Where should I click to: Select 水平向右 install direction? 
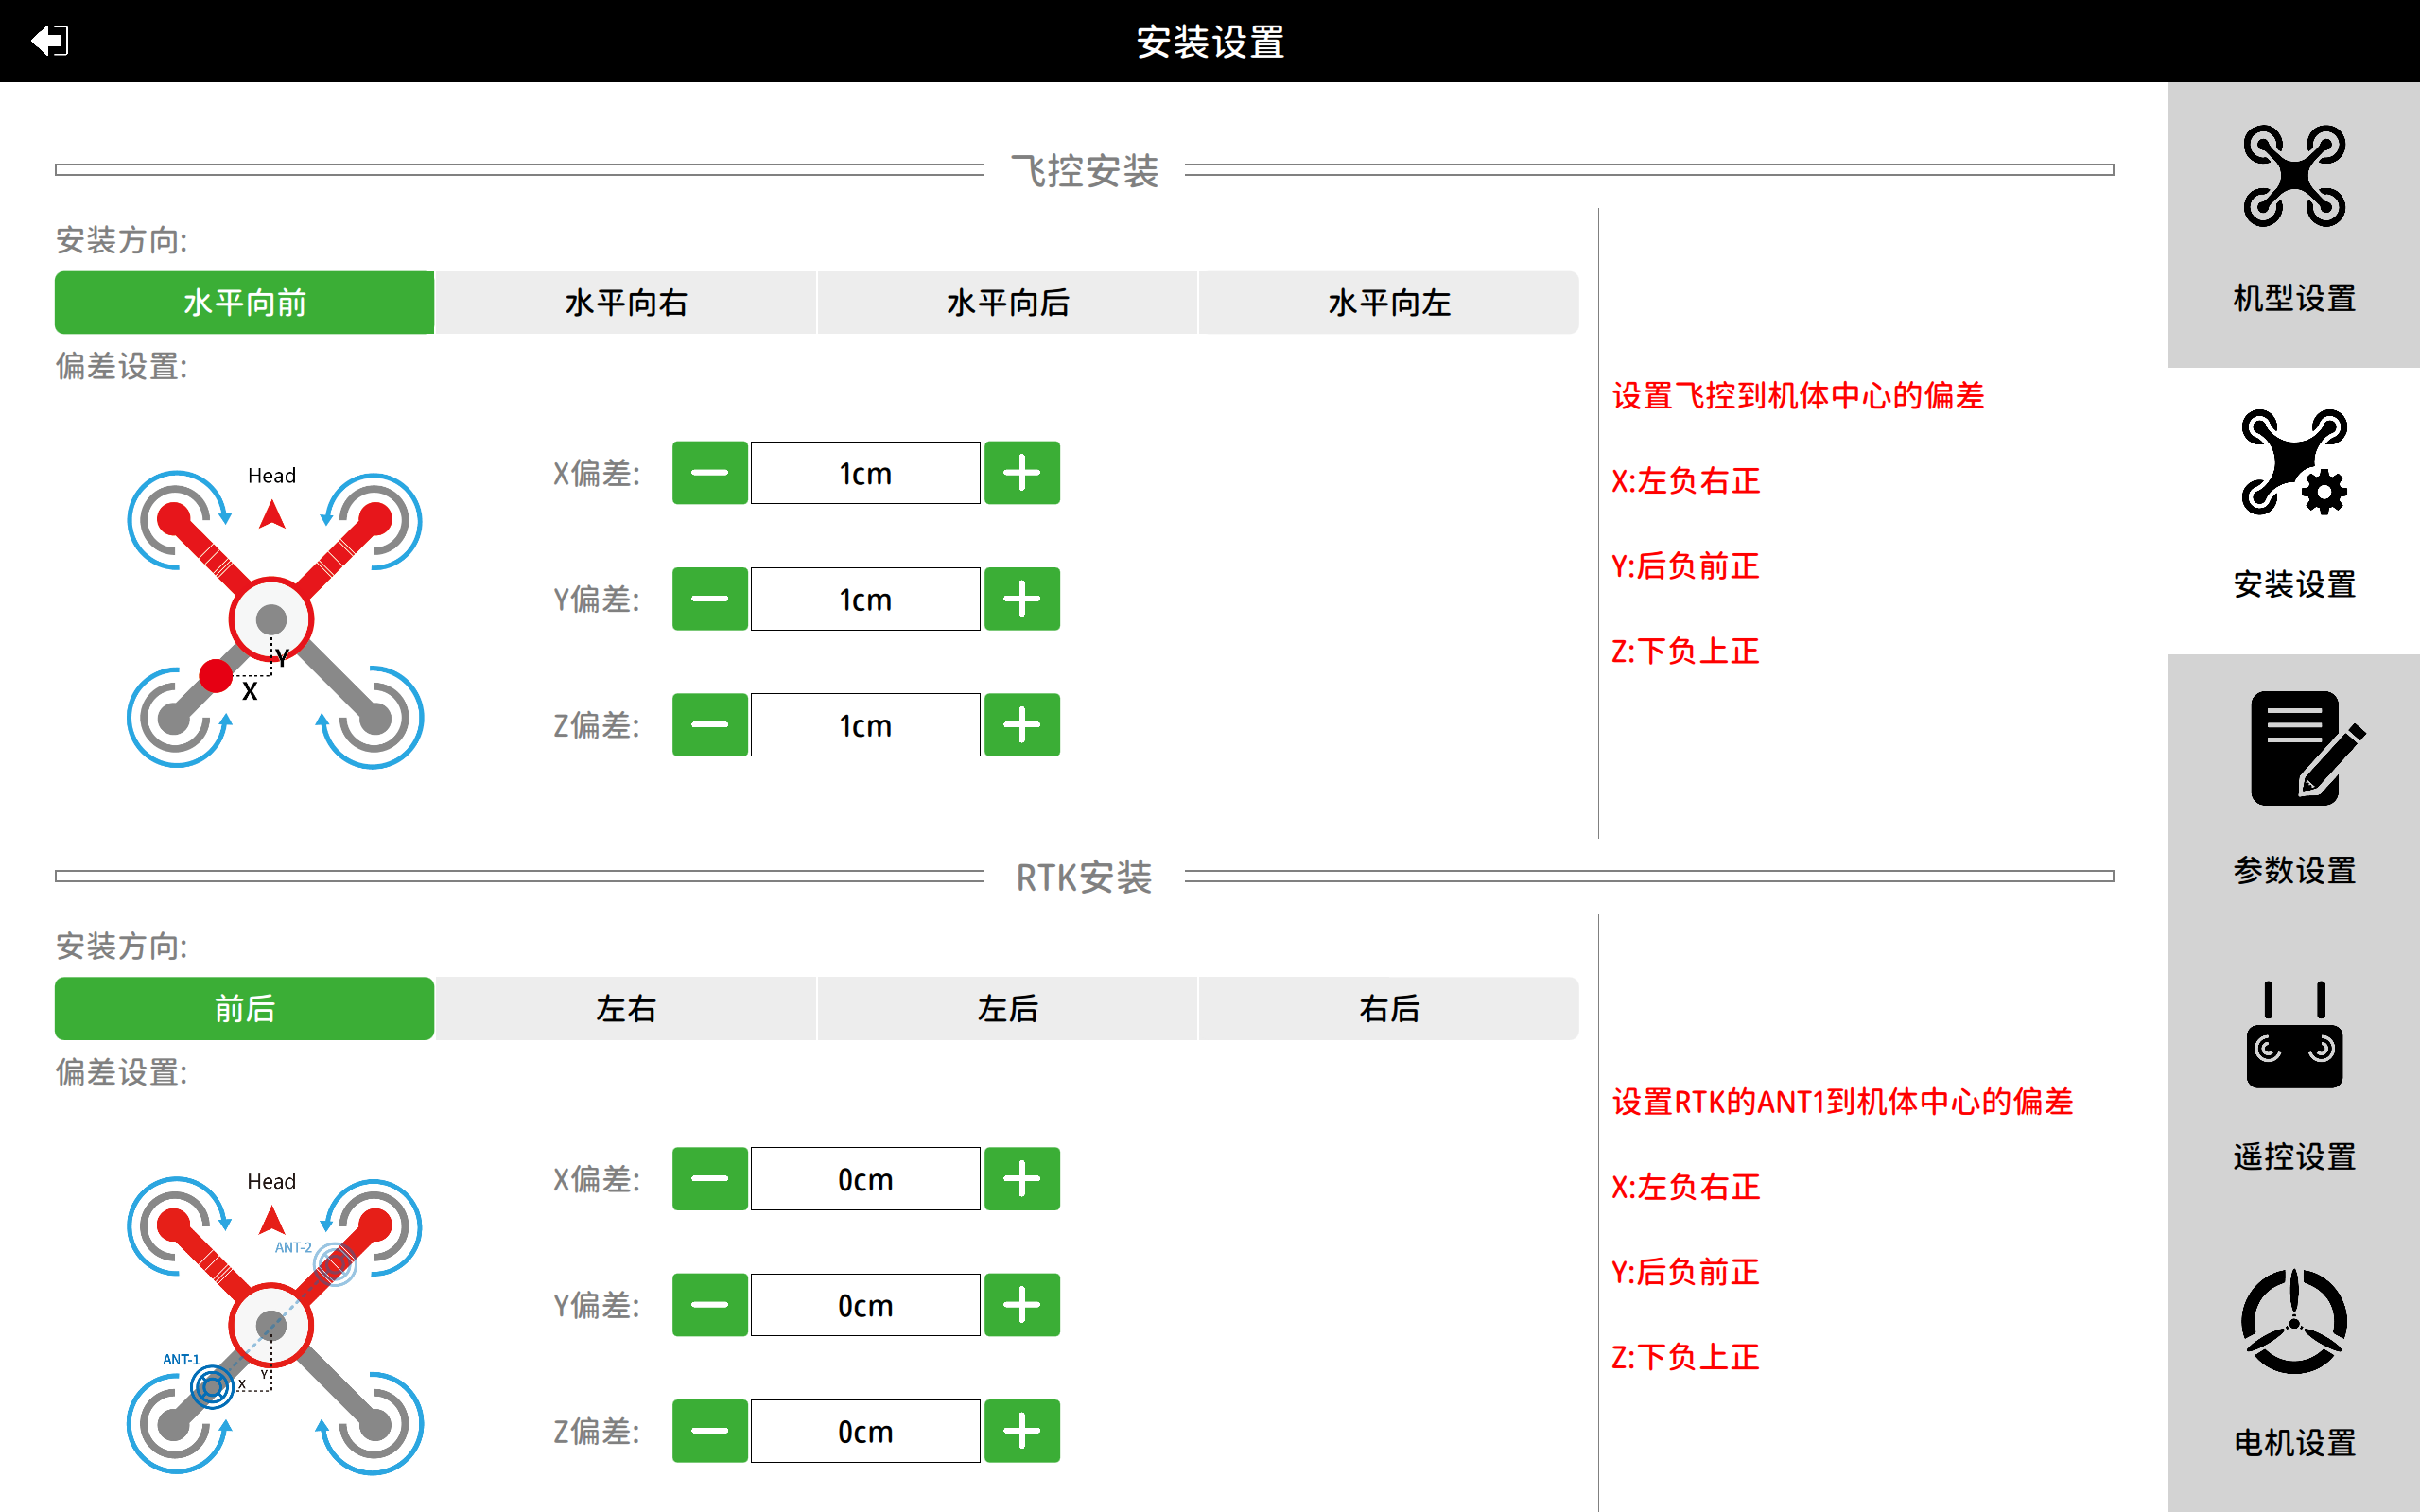(x=626, y=302)
